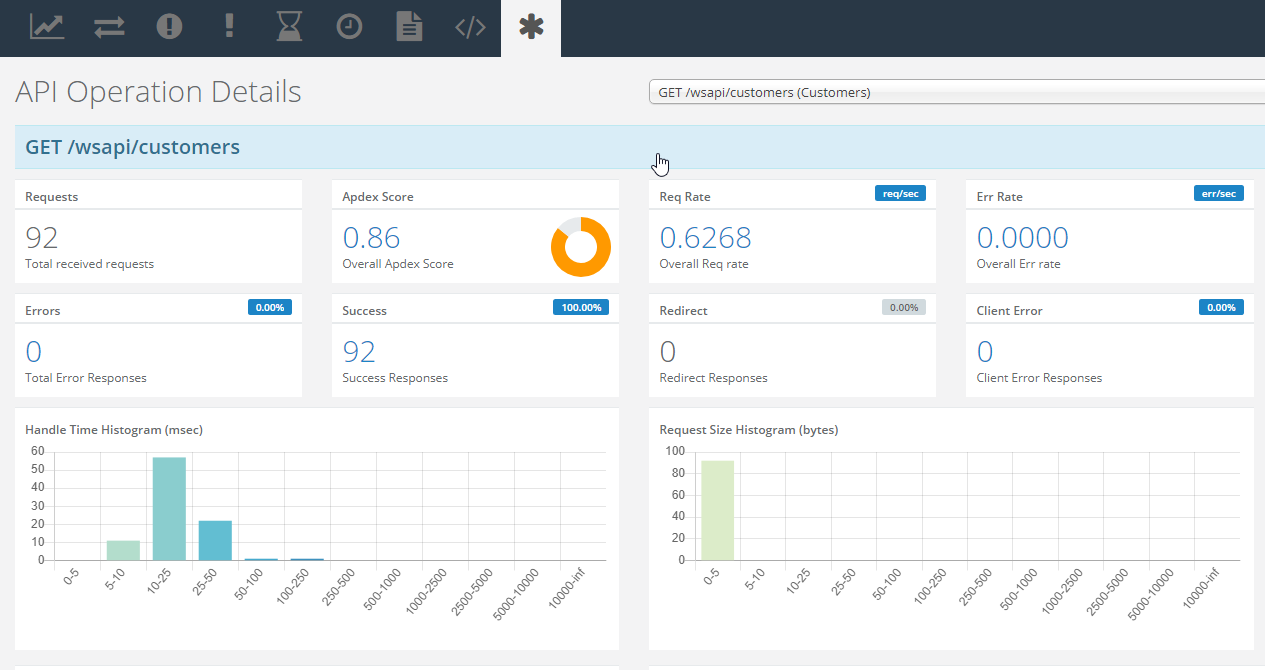Click the 0.0000 error rate value
Screen dimensions: 1265x670
click(x=1022, y=237)
